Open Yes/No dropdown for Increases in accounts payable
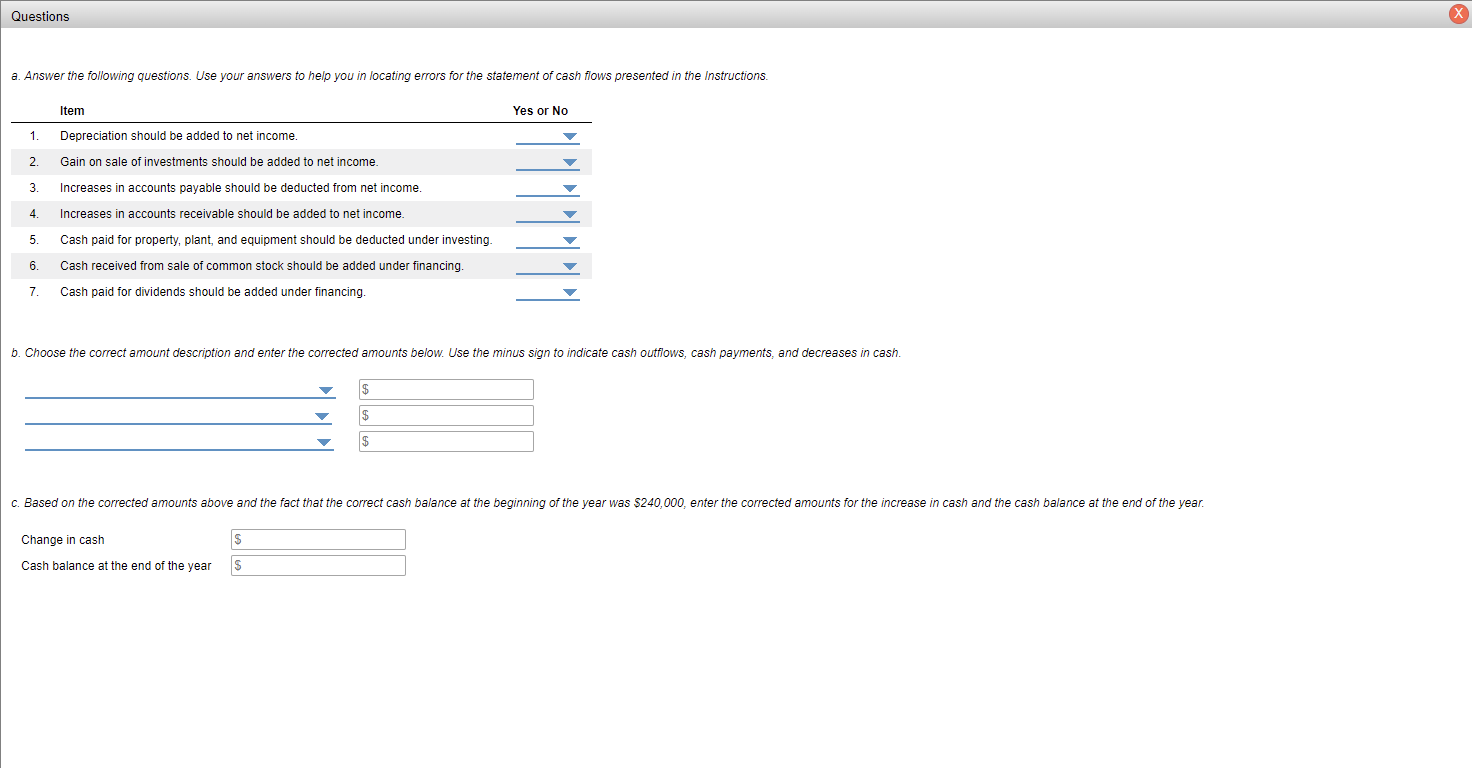The image size is (1472, 768). (548, 188)
